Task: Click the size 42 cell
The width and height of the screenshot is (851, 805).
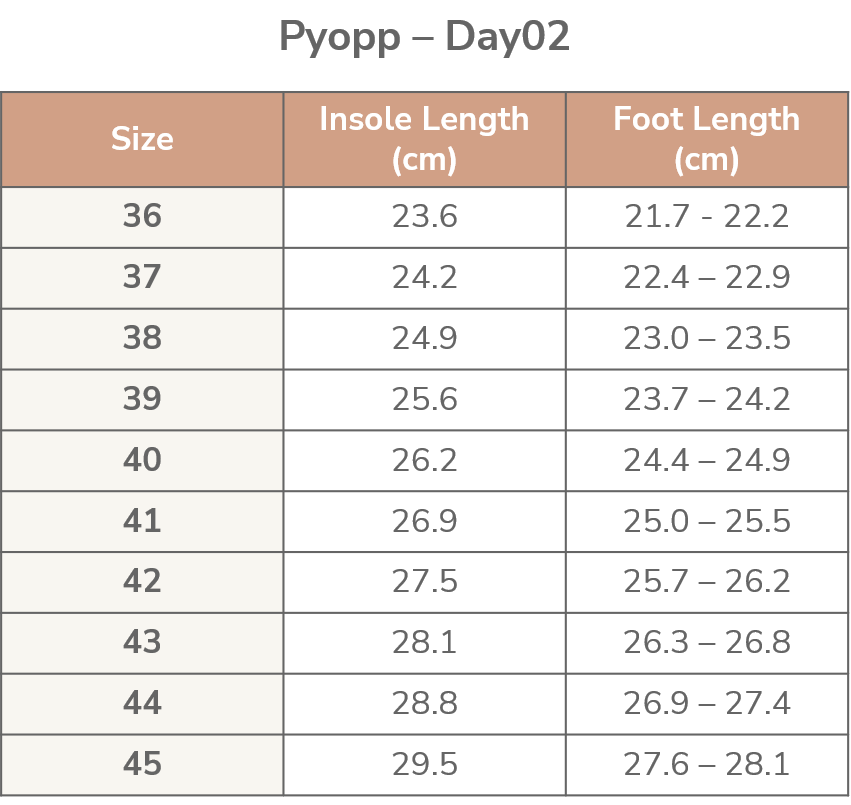Action: point(142,582)
